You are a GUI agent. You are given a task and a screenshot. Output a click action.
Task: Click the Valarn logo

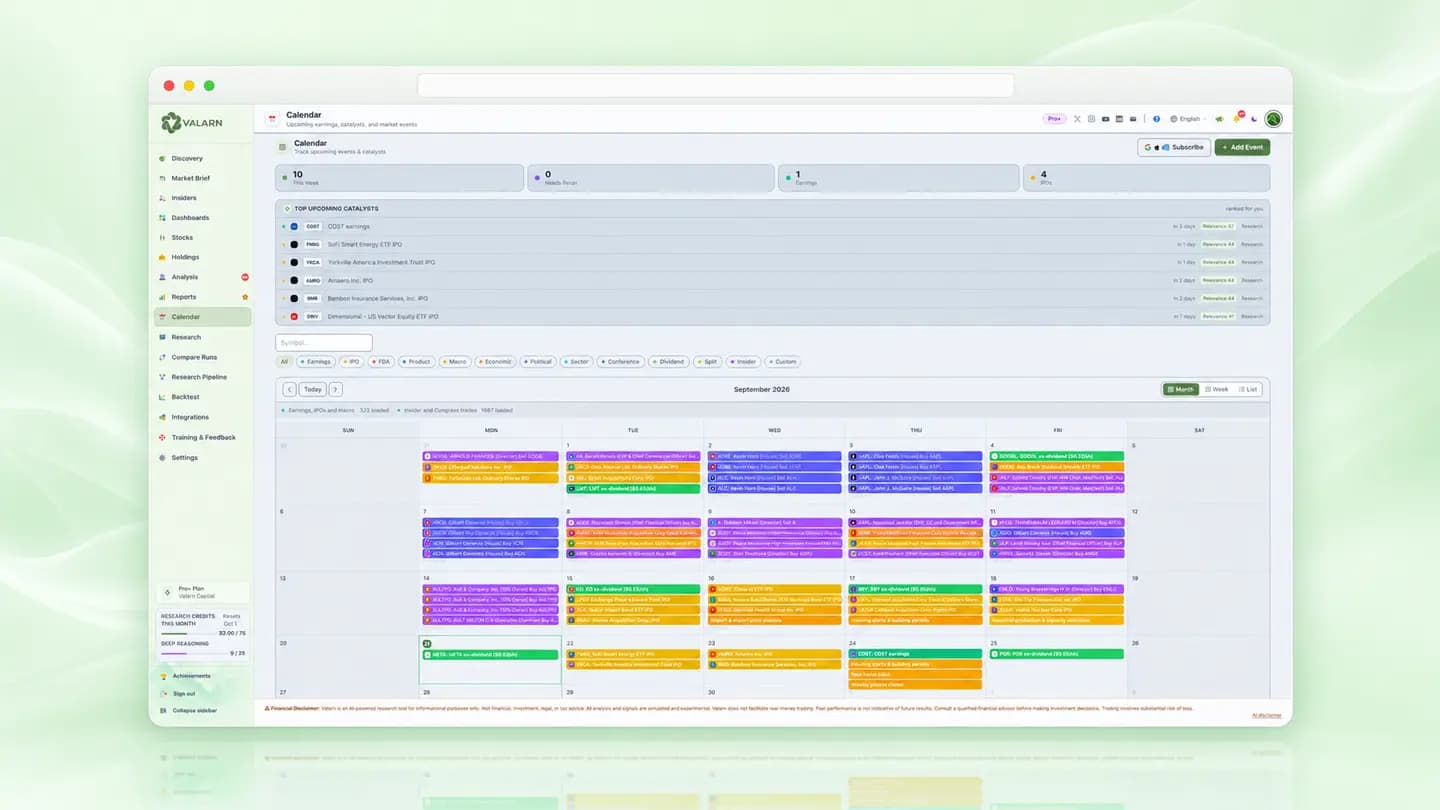[x=192, y=123]
